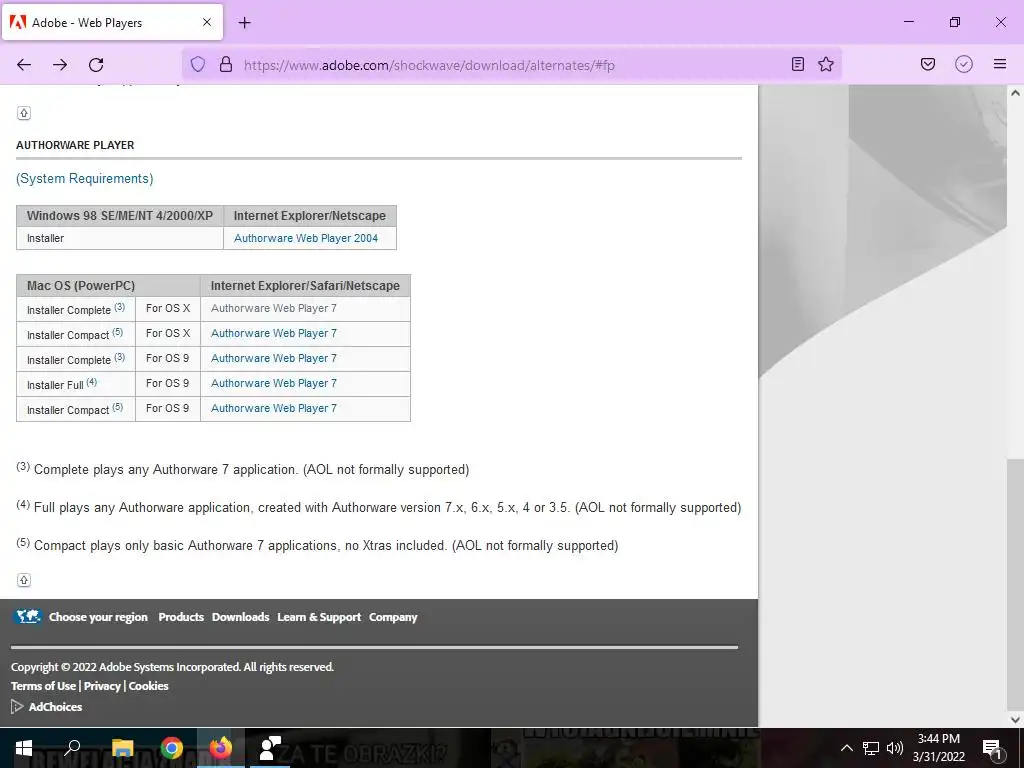Screen dimensions: 1024x768
Task: Open Windows taskbar search
Action: (x=72, y=748)
